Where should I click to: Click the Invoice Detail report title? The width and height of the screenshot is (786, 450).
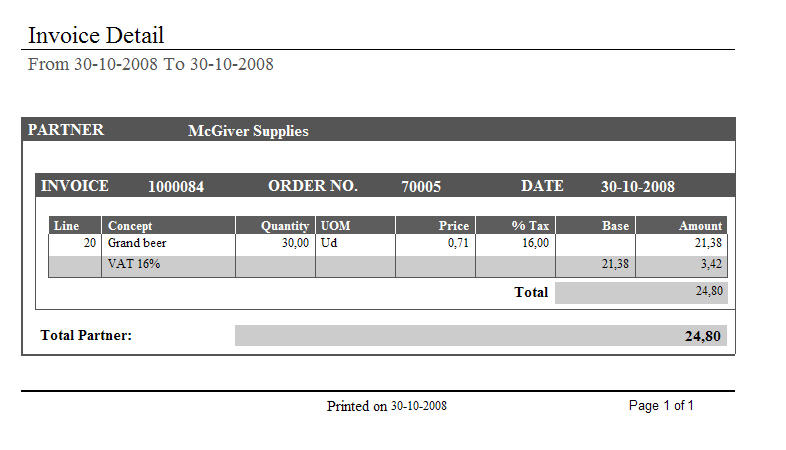(x=96, y=36)
